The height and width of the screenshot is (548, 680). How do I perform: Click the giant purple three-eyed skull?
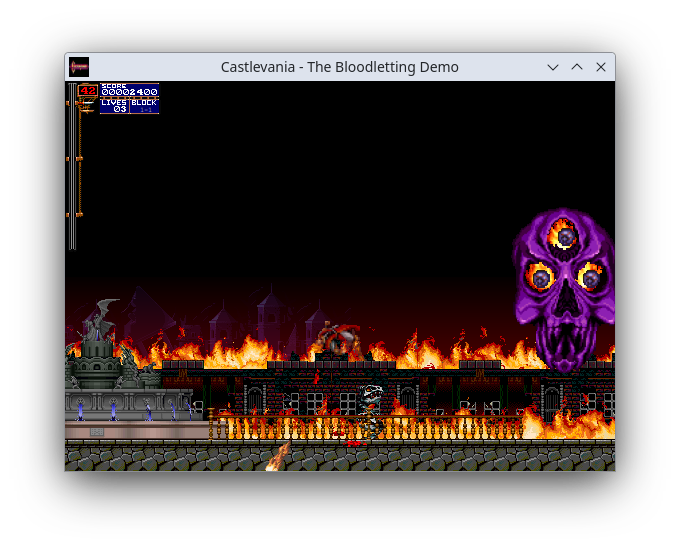tap(564, 290)
